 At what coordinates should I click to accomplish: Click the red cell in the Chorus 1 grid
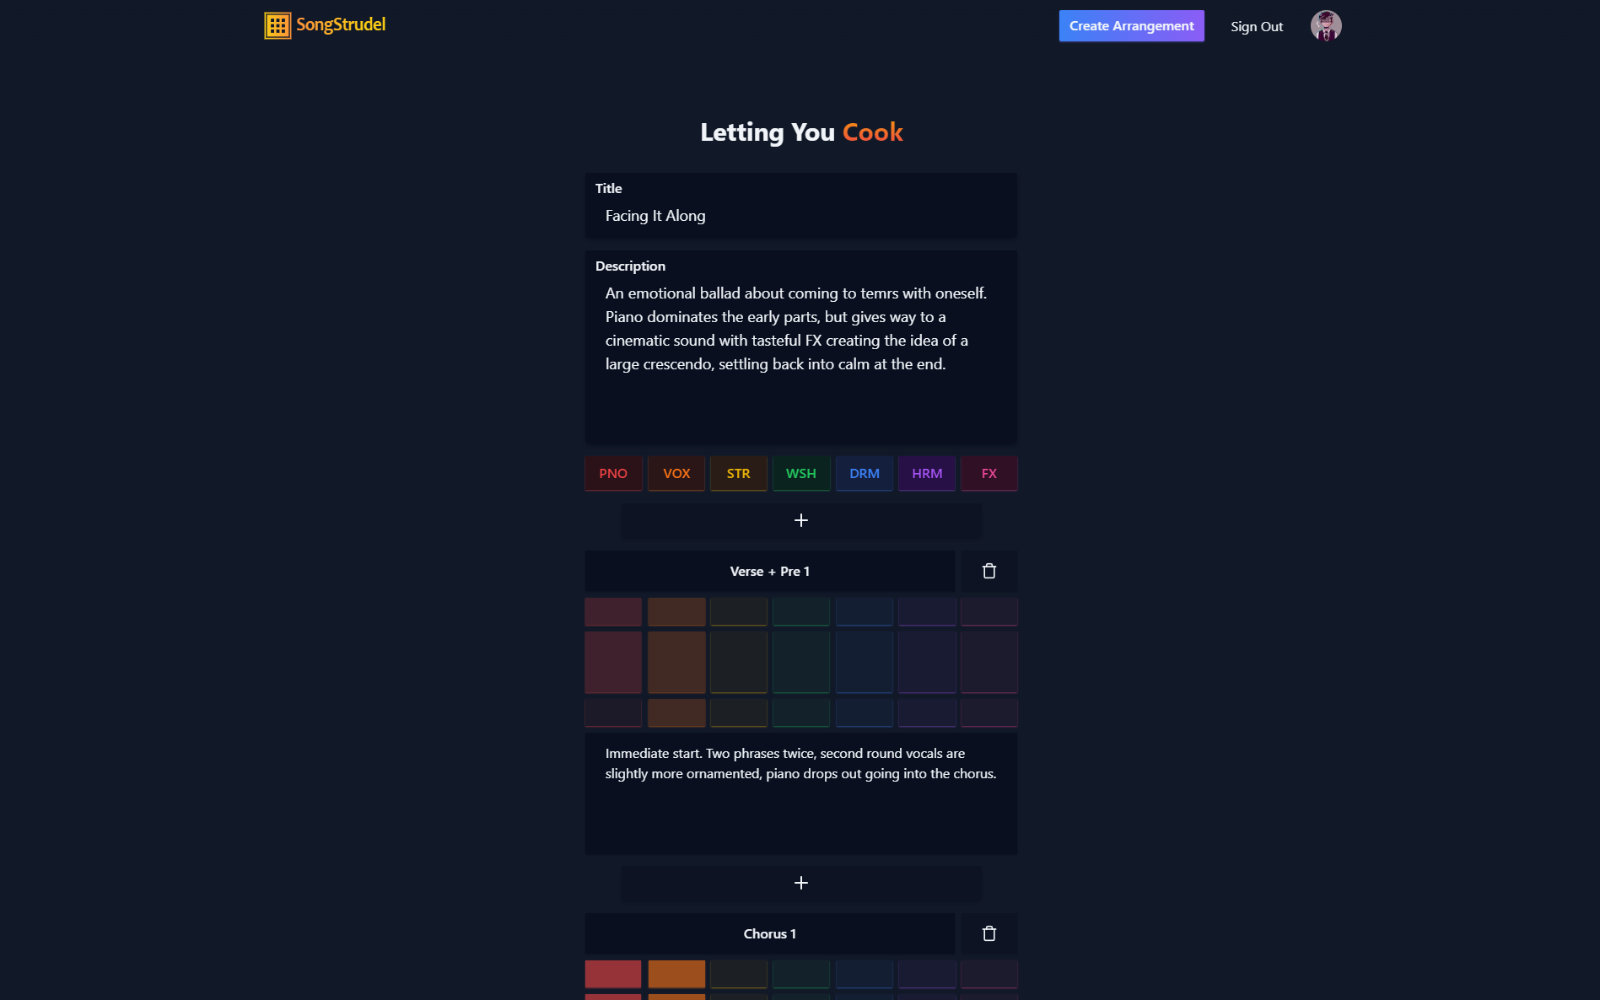click(612, 973)
